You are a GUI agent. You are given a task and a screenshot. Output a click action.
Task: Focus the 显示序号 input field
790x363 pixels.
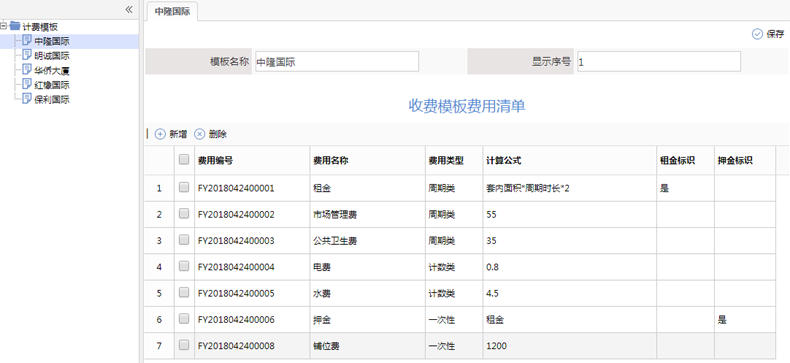coord(659,62)
